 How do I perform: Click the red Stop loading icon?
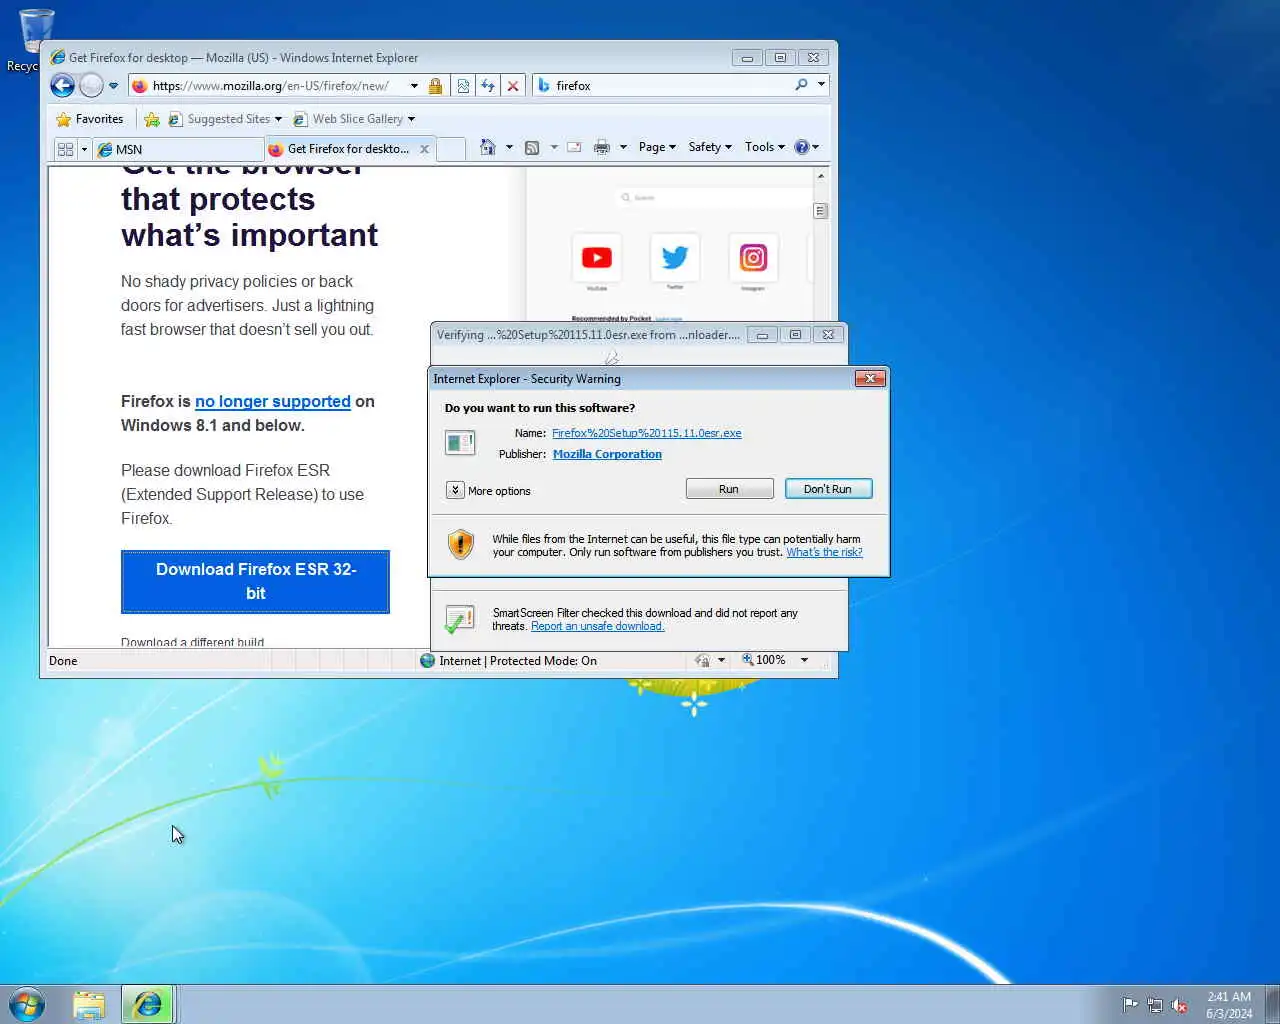pos(513,86)
